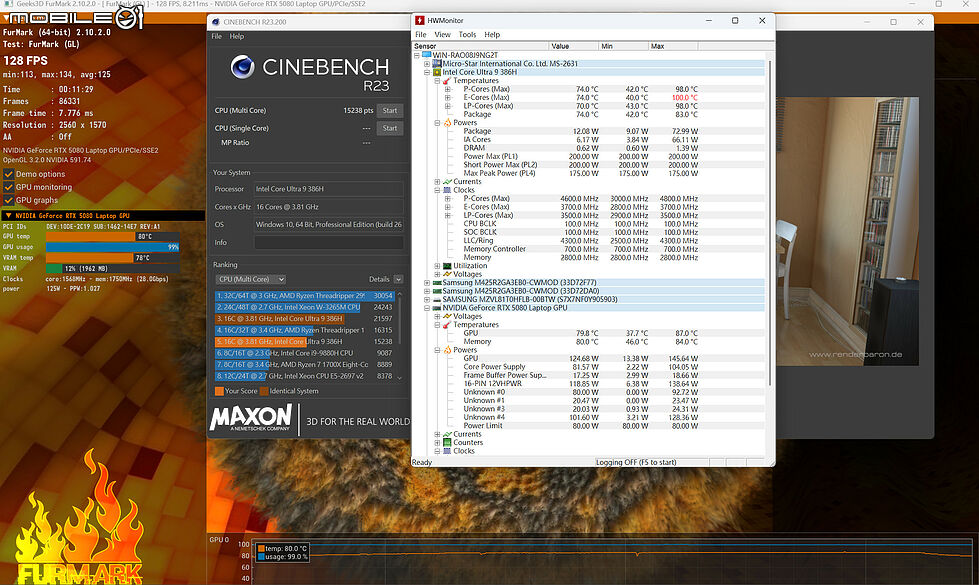Image resolution: width=979 pixels, height=585 pixels.
Task: Click the Sensor column header
Action: coord(481,46)
